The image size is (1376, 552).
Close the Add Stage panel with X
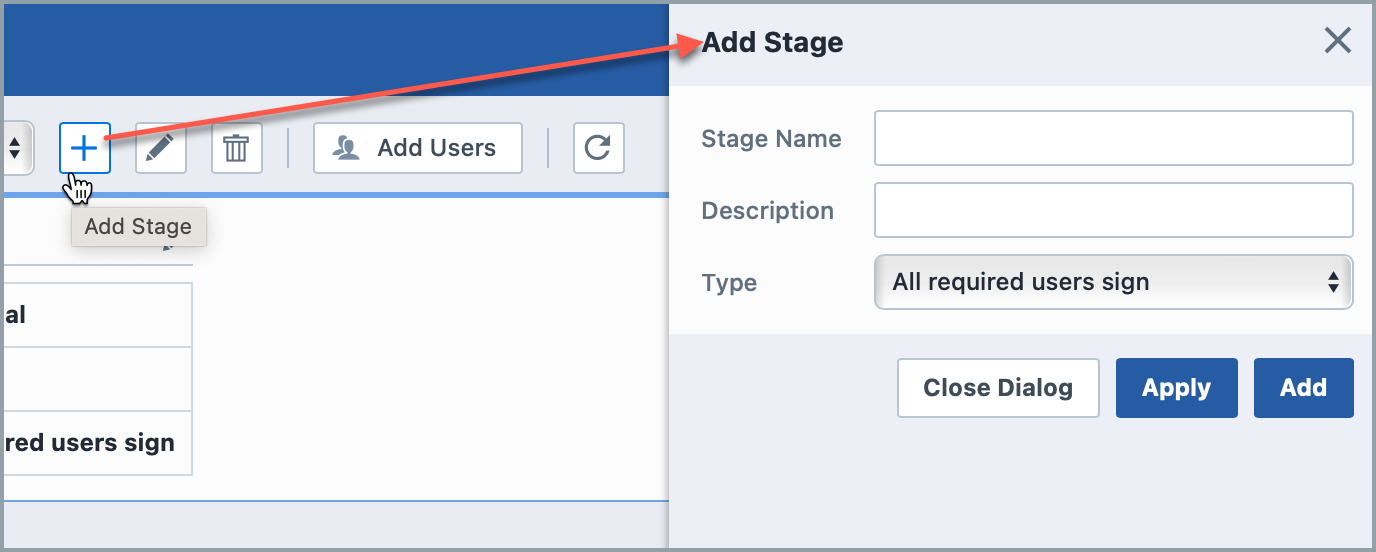coord(1337,41)
